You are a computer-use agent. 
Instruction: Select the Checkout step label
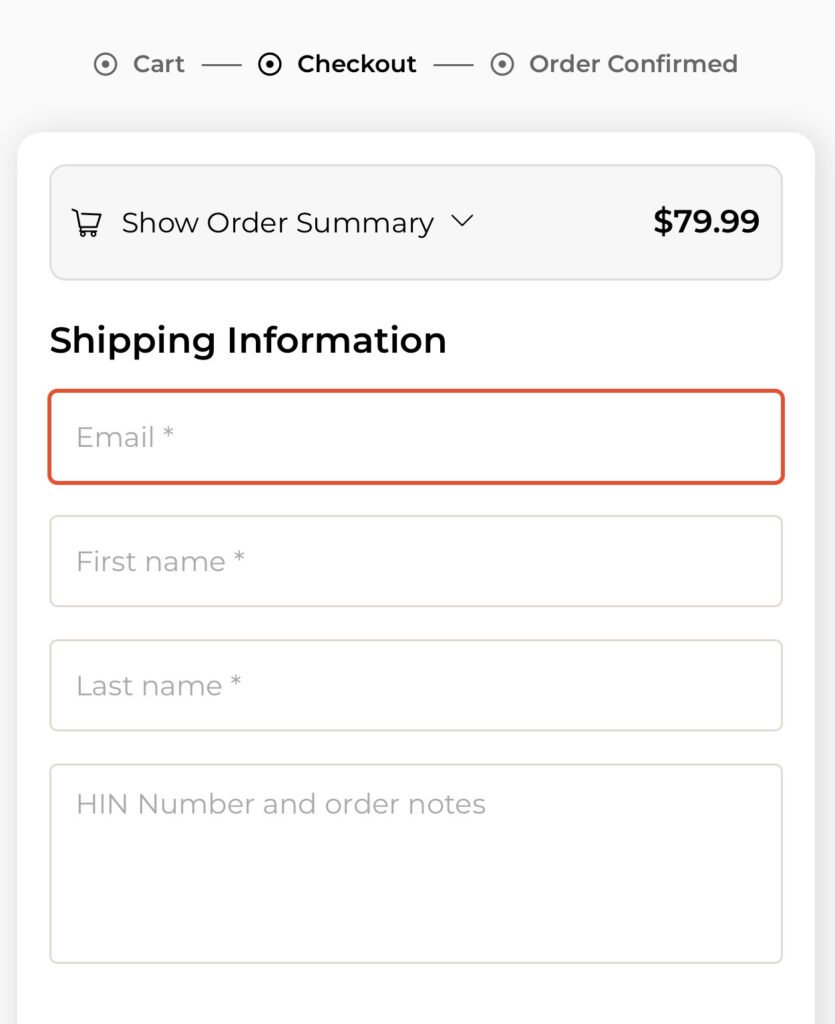click(356, 64)
